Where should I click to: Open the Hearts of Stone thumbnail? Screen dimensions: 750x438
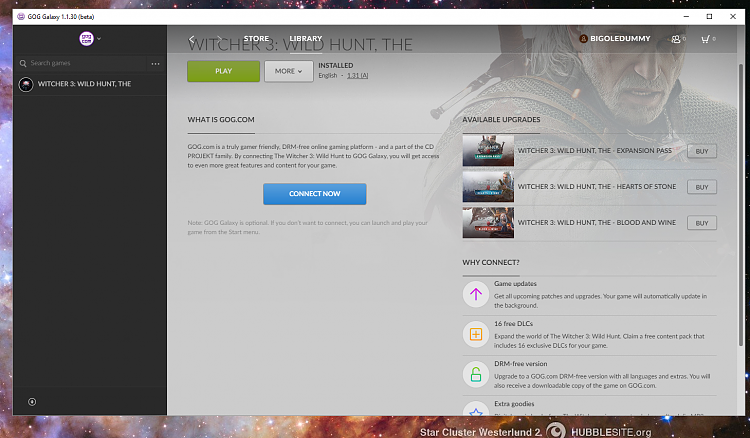[x=488, y=186]
